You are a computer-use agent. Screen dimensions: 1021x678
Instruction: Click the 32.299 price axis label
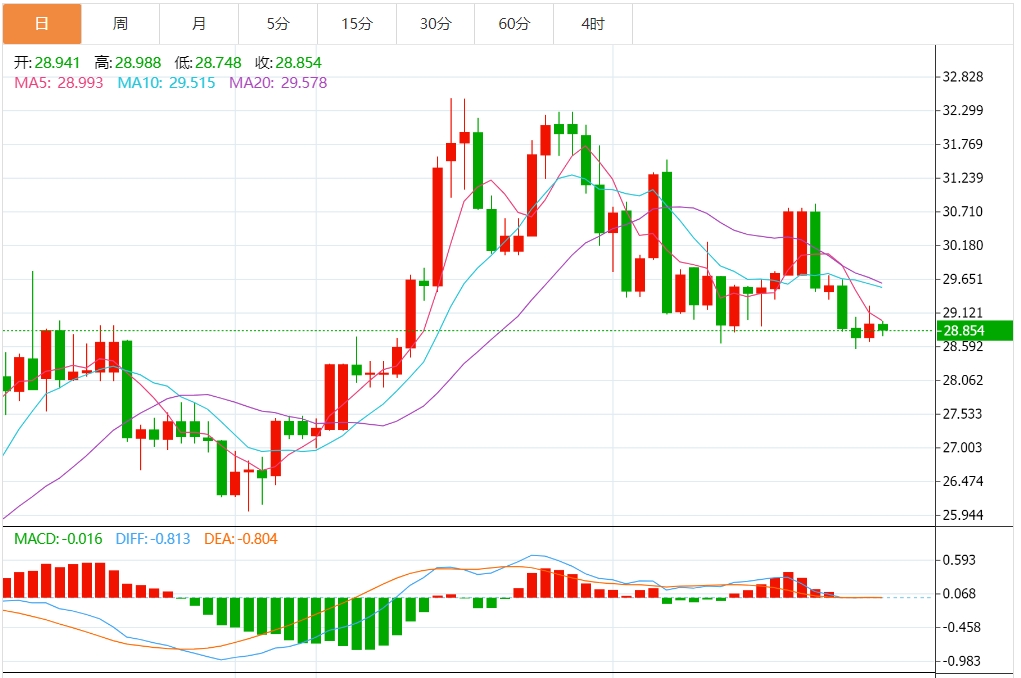[x=963, y=110]
